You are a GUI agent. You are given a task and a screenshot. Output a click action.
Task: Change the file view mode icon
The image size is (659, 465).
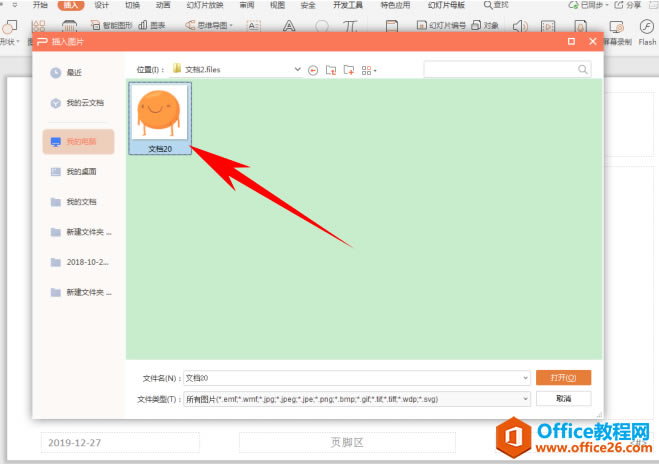tap(369, 70)
